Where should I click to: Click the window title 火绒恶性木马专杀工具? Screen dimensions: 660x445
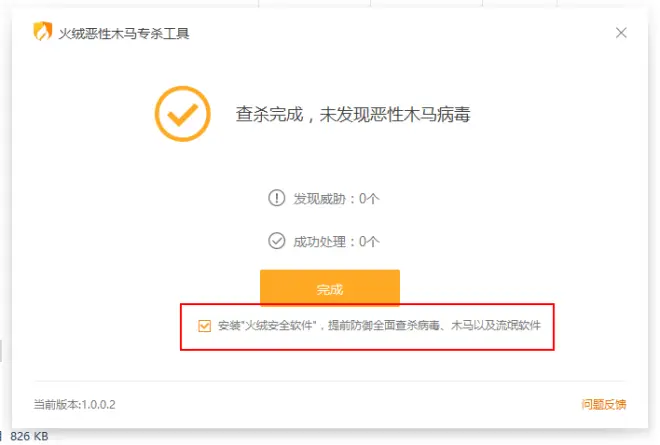[124, 33]
